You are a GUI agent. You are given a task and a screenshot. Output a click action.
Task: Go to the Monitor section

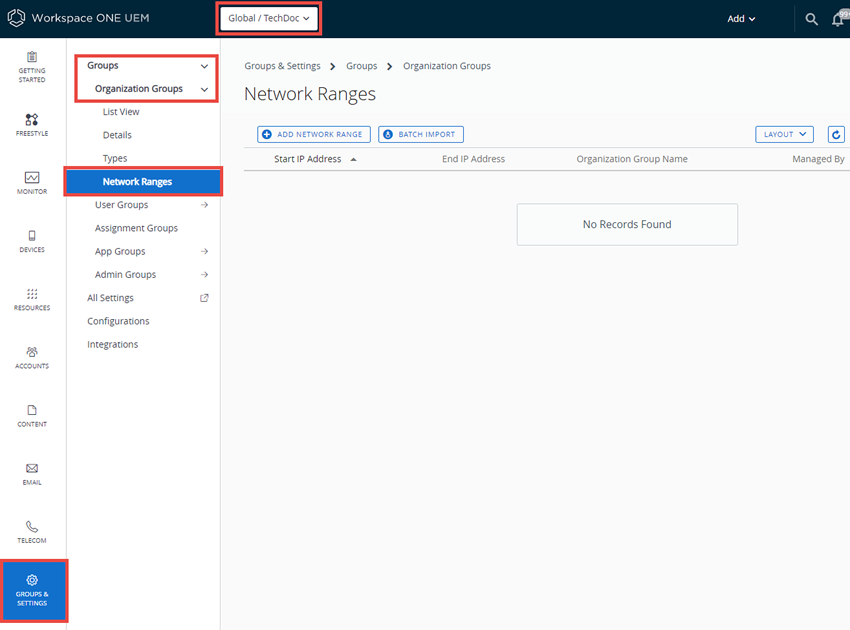(x=32, y=183)
